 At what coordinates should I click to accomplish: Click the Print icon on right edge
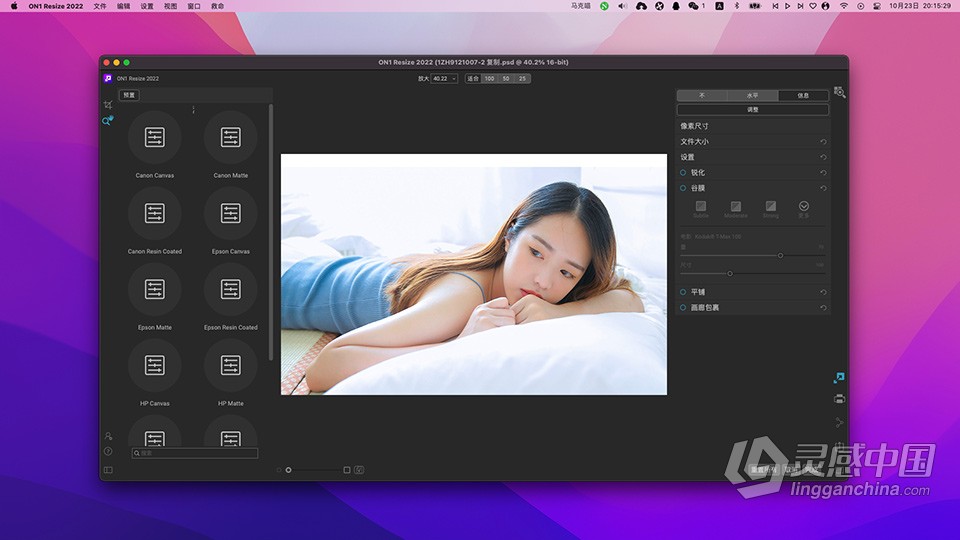click(839, 399)
